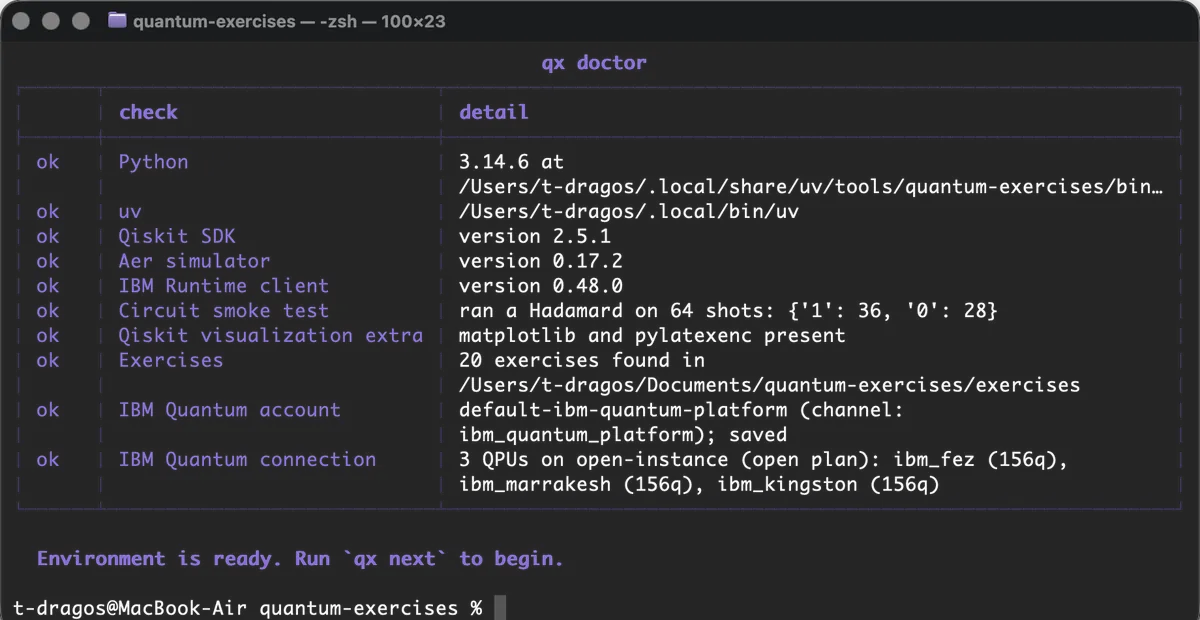Click the 'Exercises' check label
The image size is (1200, 620).
tap(171, 360)
